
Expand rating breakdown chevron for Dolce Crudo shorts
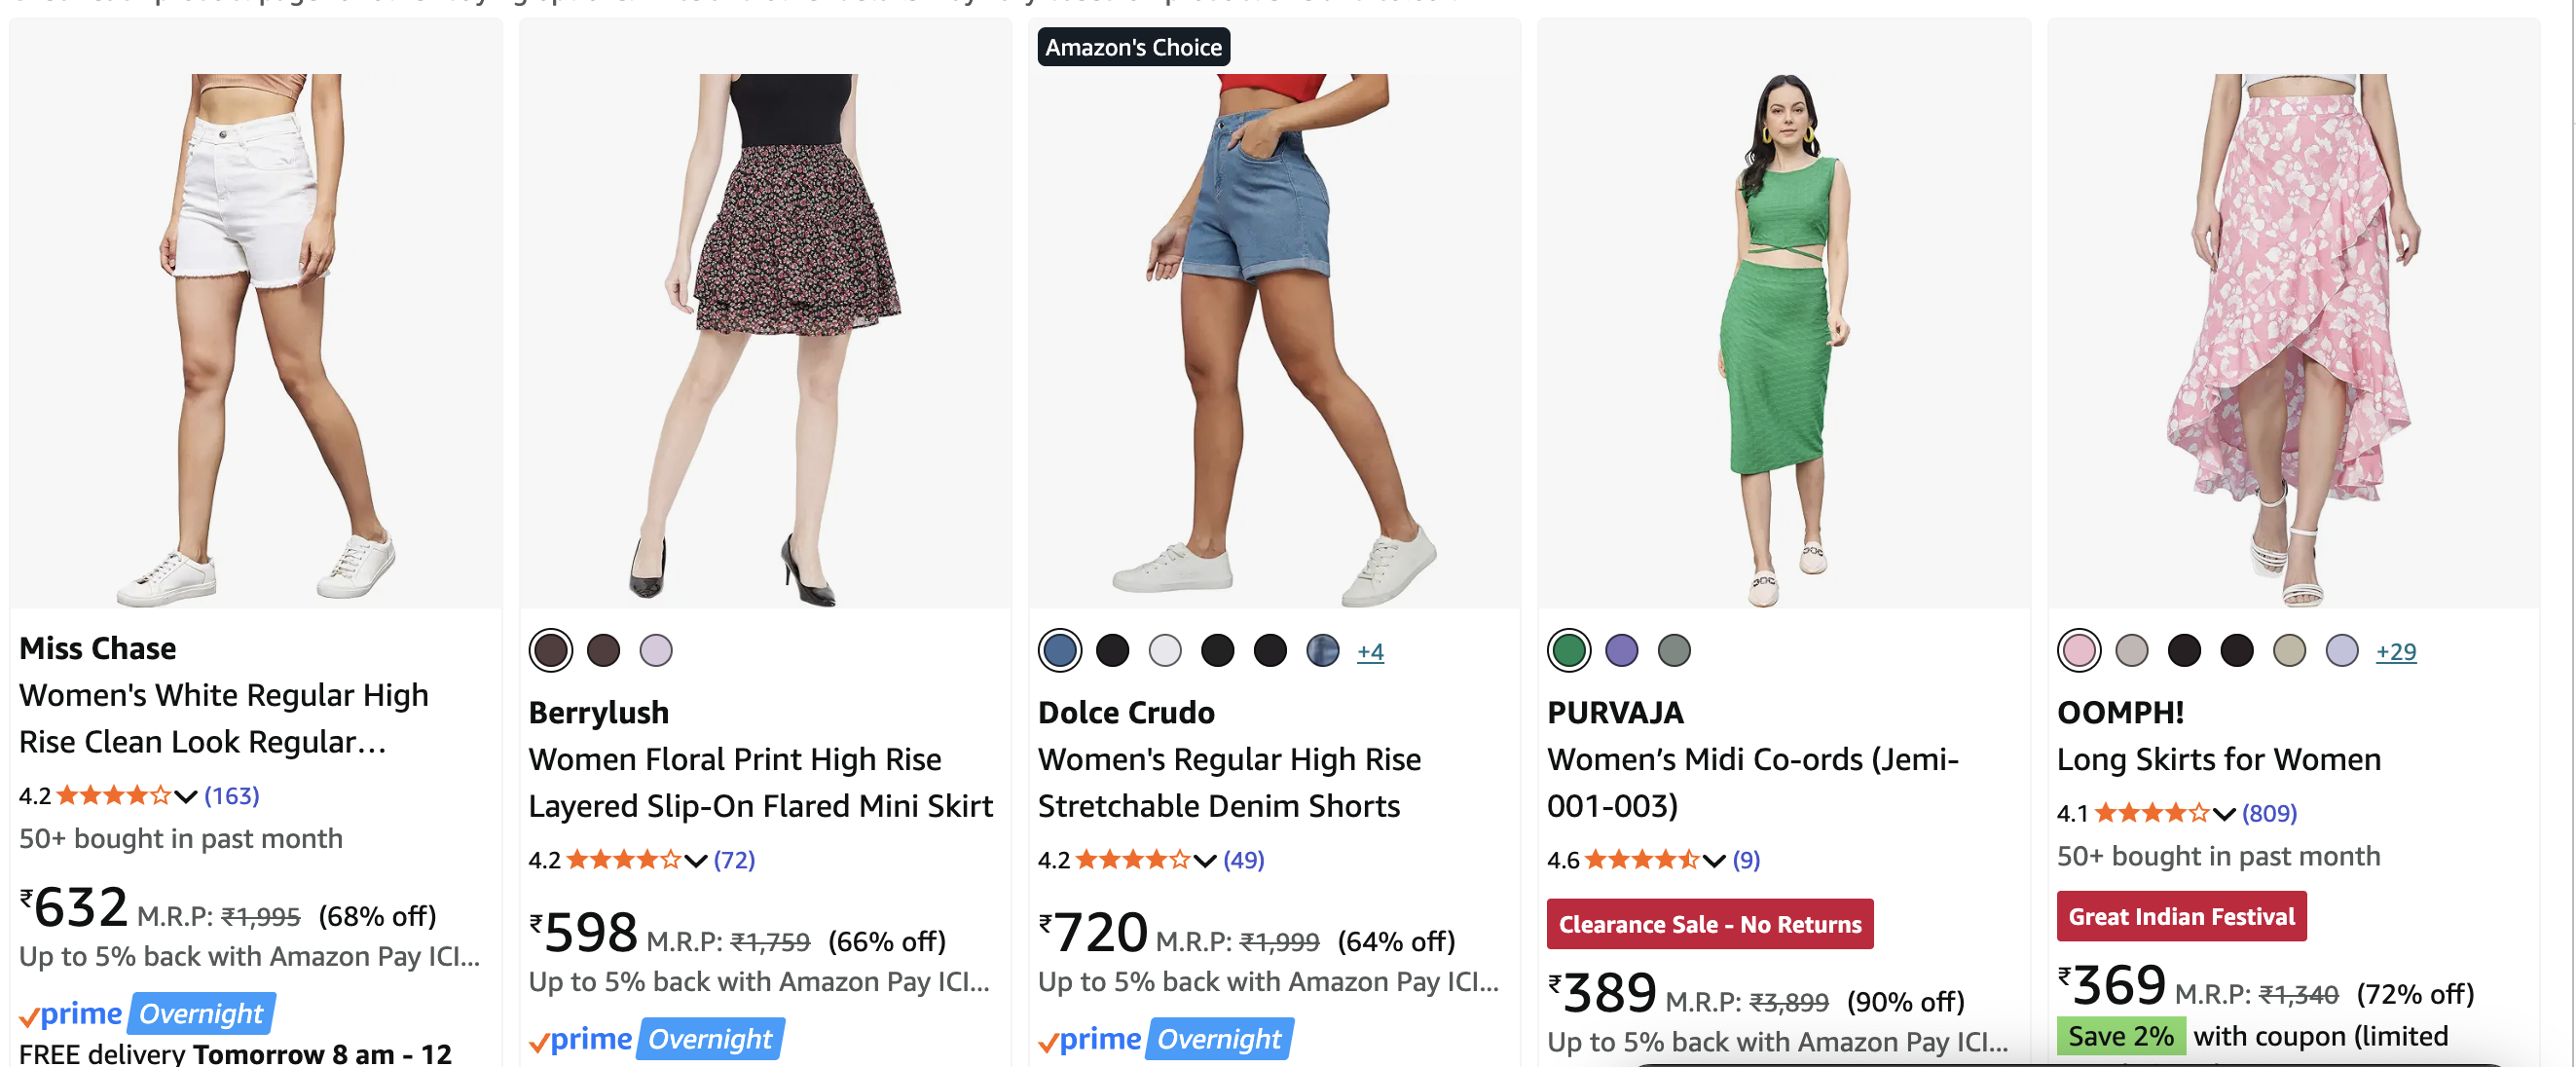(1205, 860)
